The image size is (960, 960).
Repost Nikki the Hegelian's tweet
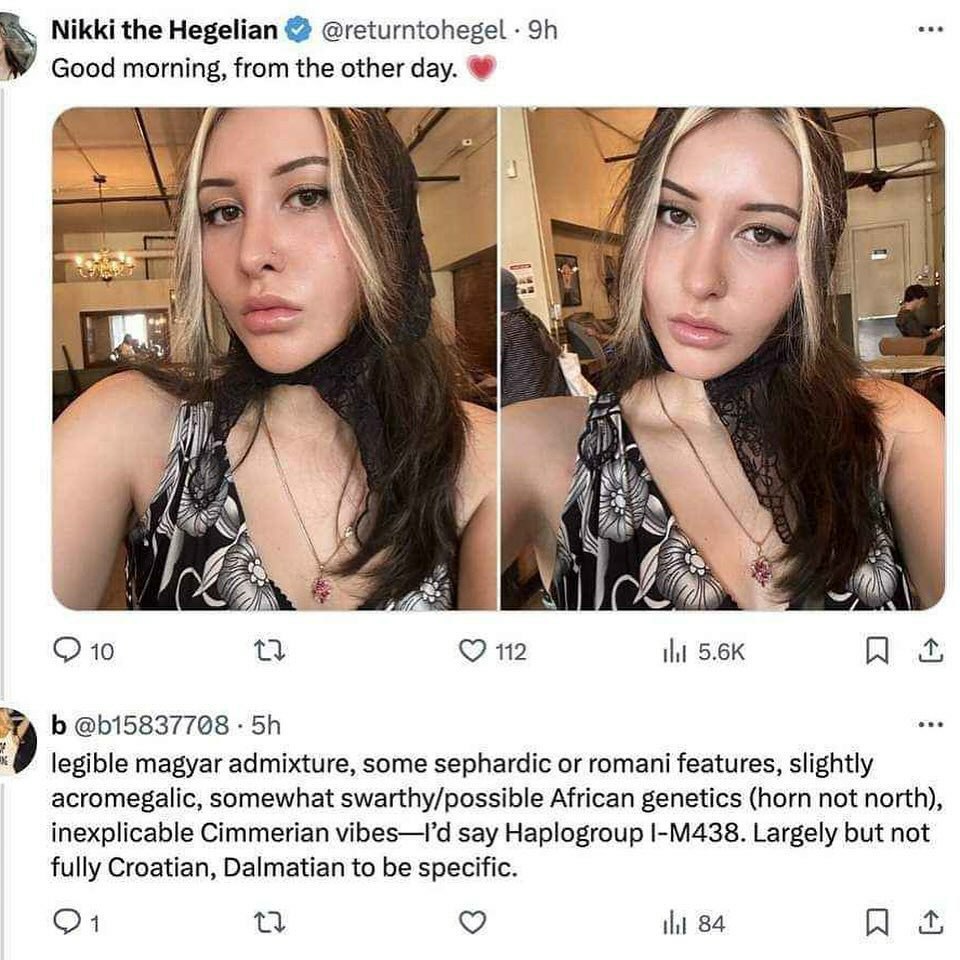coord(269,651)
